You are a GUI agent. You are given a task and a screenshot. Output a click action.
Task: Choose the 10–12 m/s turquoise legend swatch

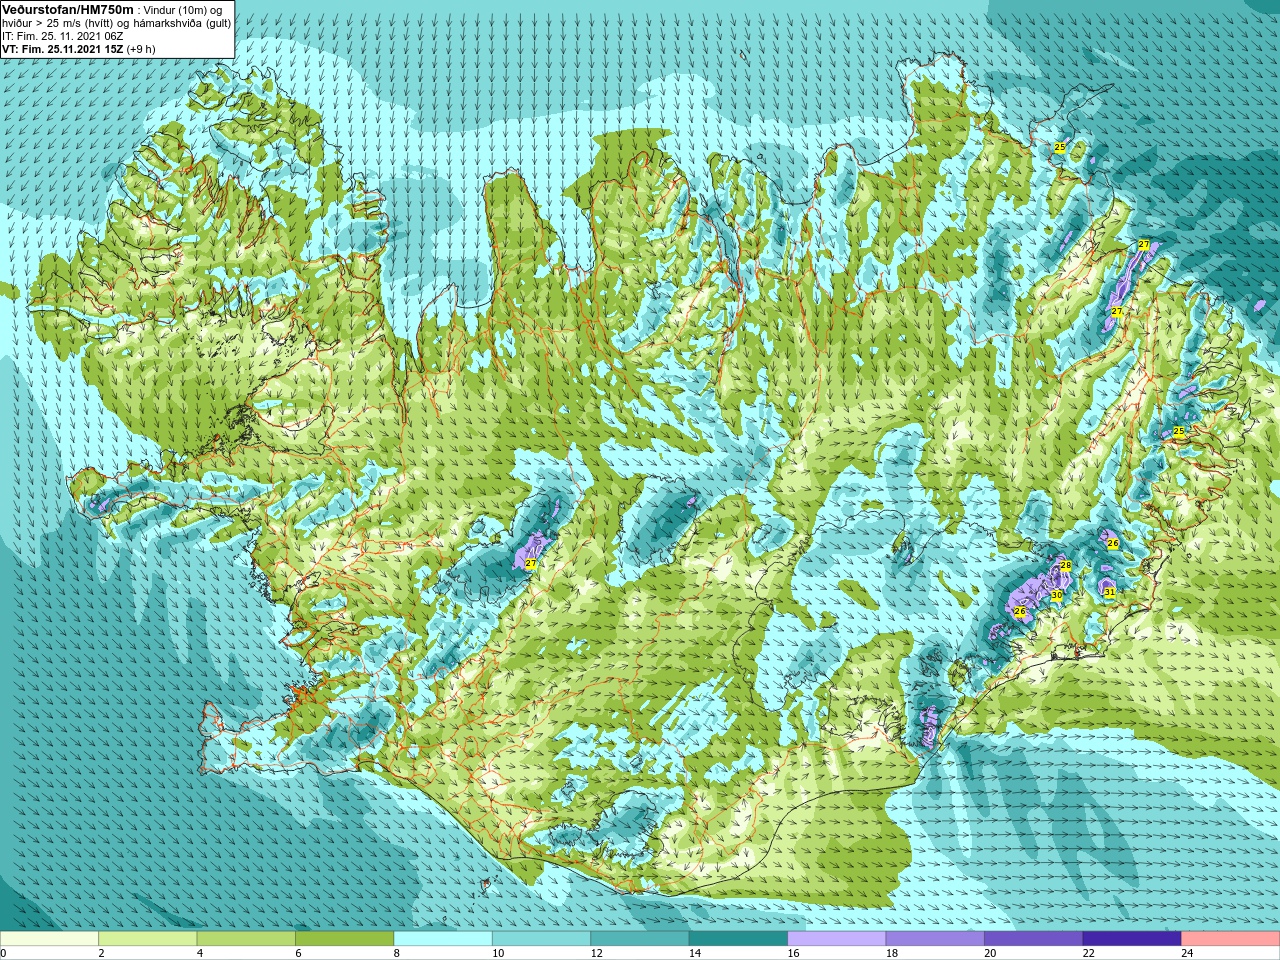541,939
